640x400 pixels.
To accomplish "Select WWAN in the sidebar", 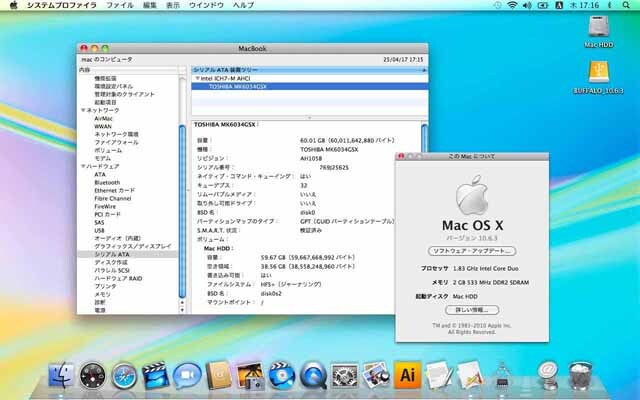I will [x=103, y=127].
